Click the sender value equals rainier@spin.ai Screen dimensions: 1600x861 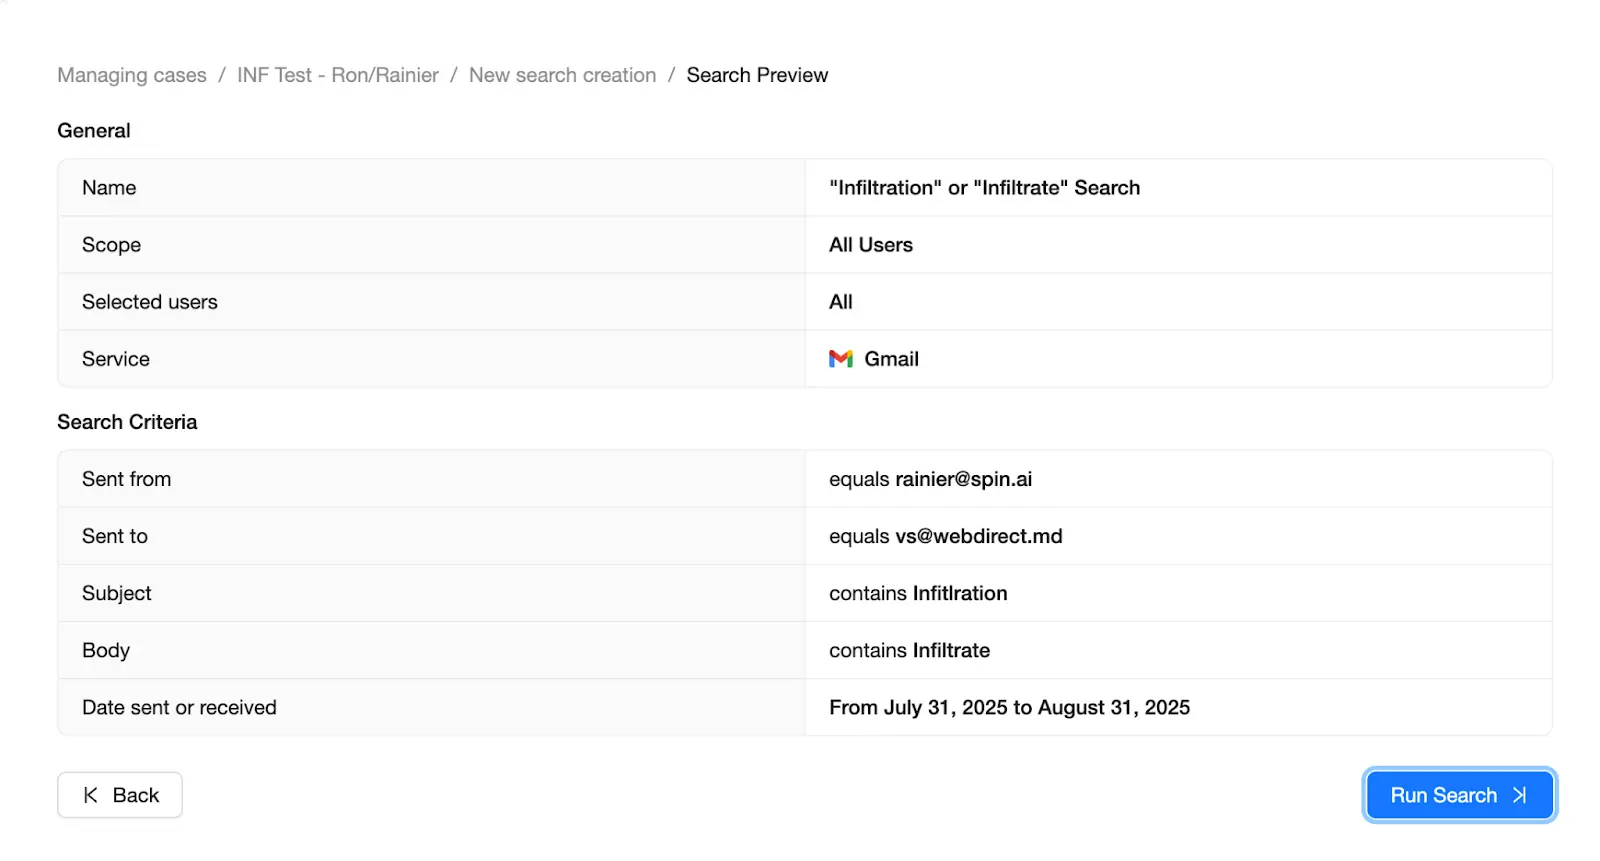pyautogui.click(x=930, y=479)
